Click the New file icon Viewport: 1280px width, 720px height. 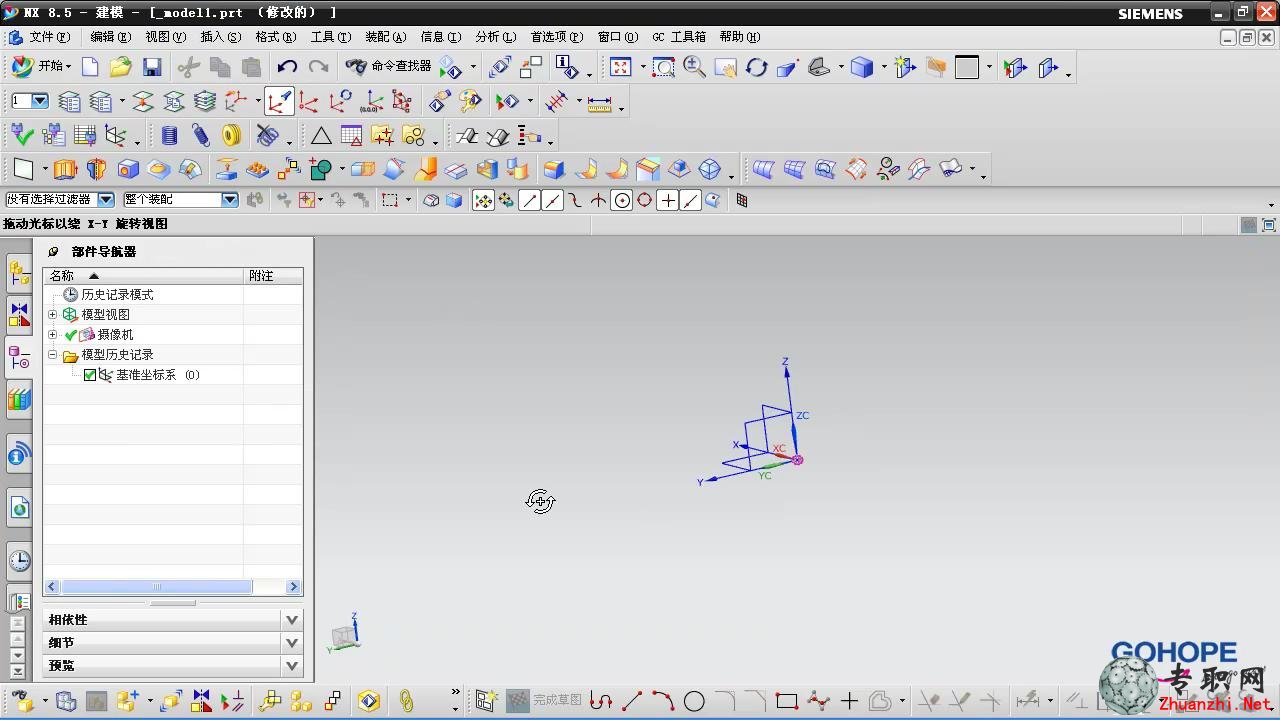pos(90,67)
